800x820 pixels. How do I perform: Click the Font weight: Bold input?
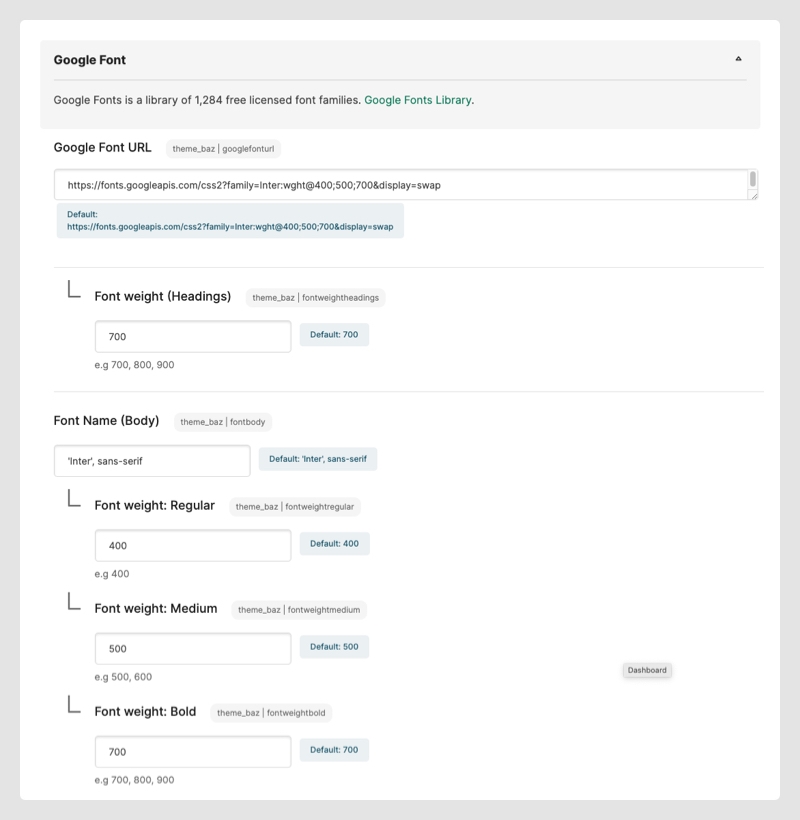click(x=193, y=752)
